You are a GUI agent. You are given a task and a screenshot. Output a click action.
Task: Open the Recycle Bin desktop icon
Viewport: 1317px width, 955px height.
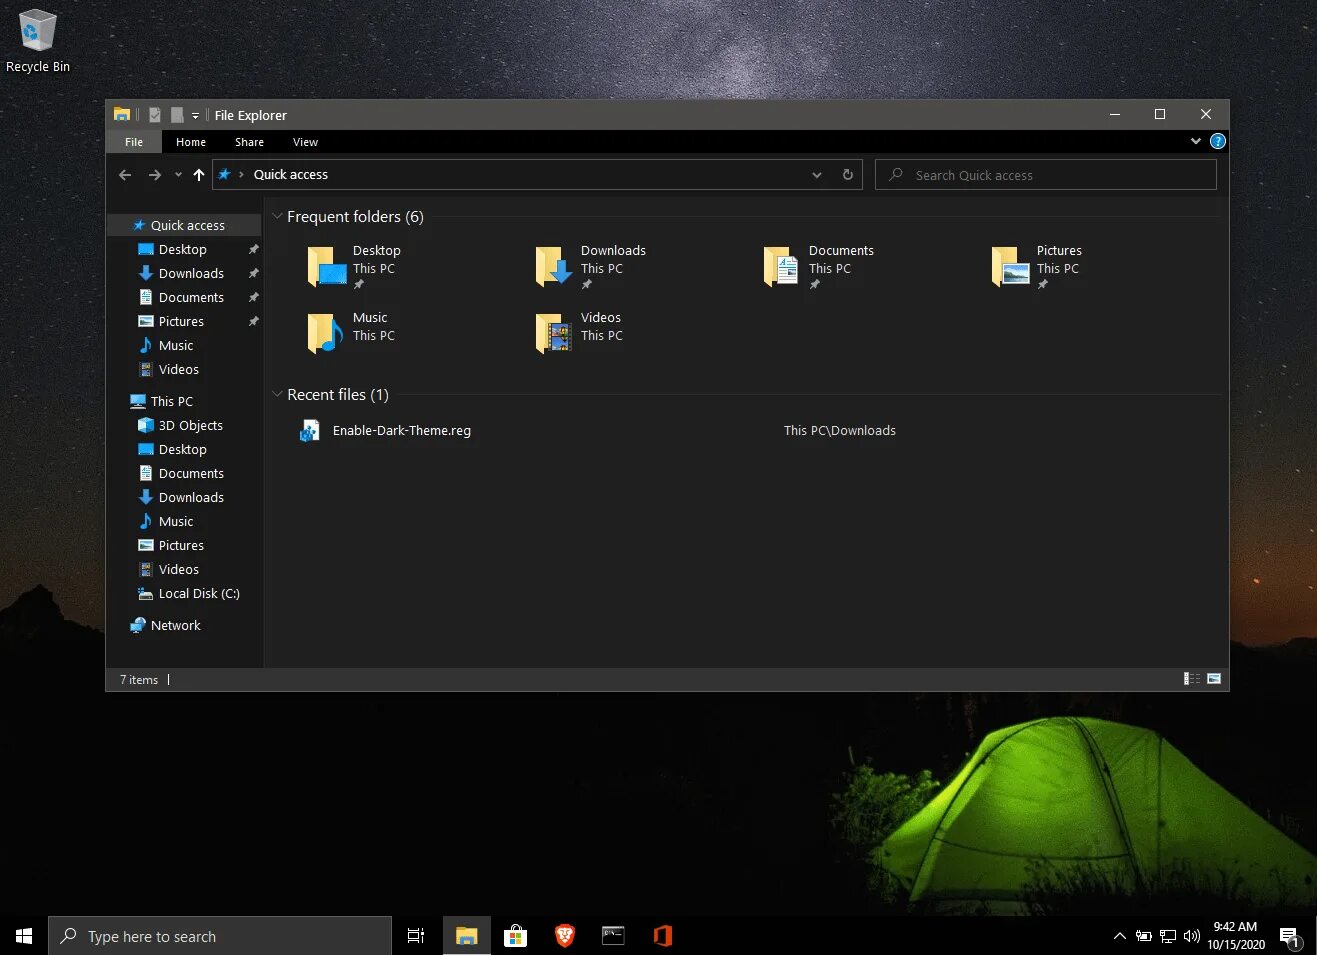click(38, 41)
